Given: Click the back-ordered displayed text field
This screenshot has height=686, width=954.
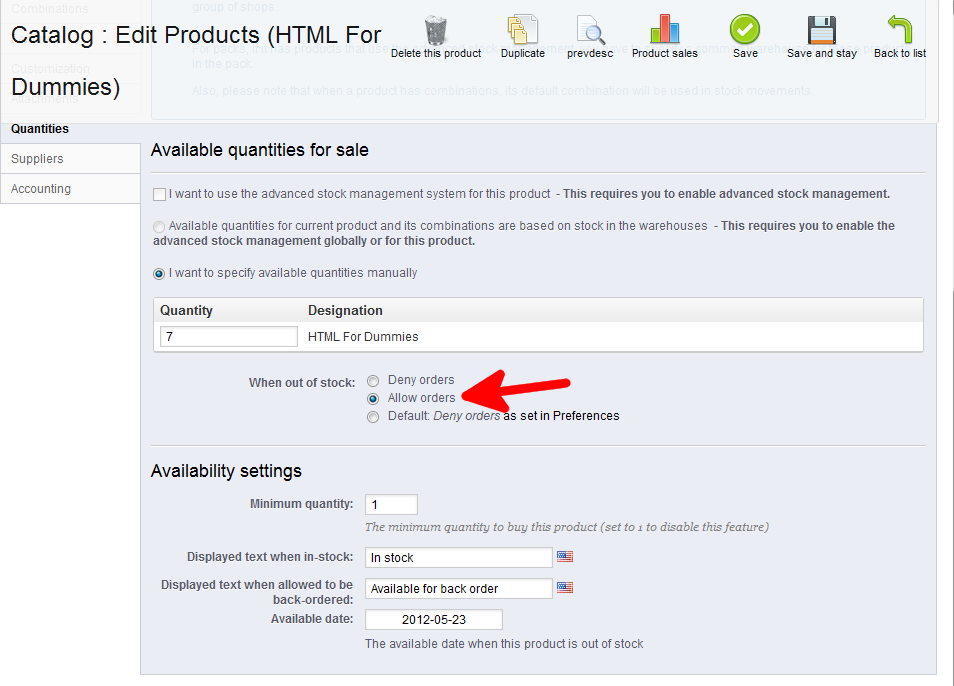Looking at the screenshot, I should coord(459,588).
